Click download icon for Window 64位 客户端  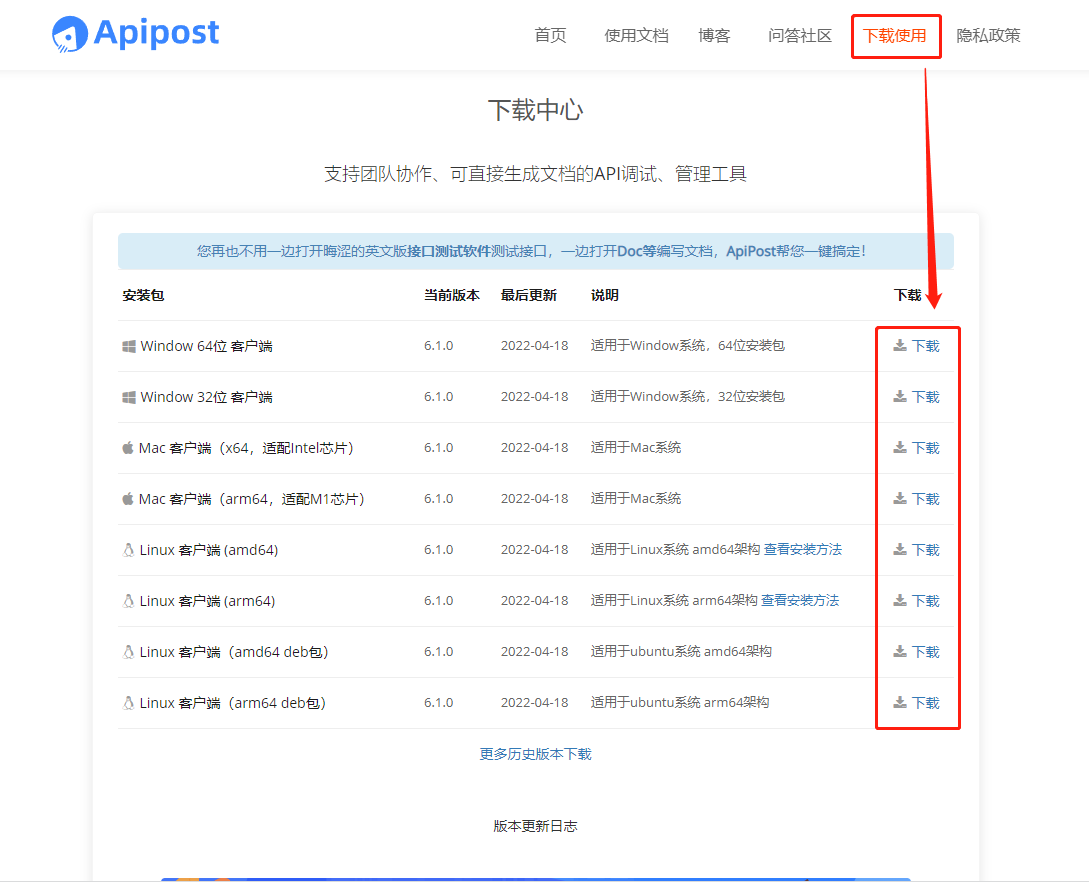tap(899, 345)
